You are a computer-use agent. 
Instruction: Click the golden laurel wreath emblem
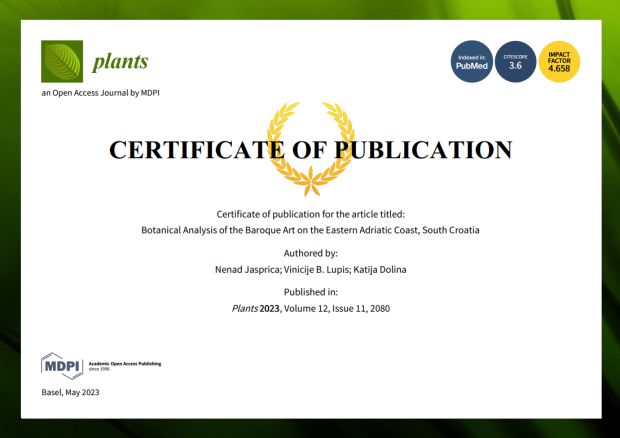[310, 148]
